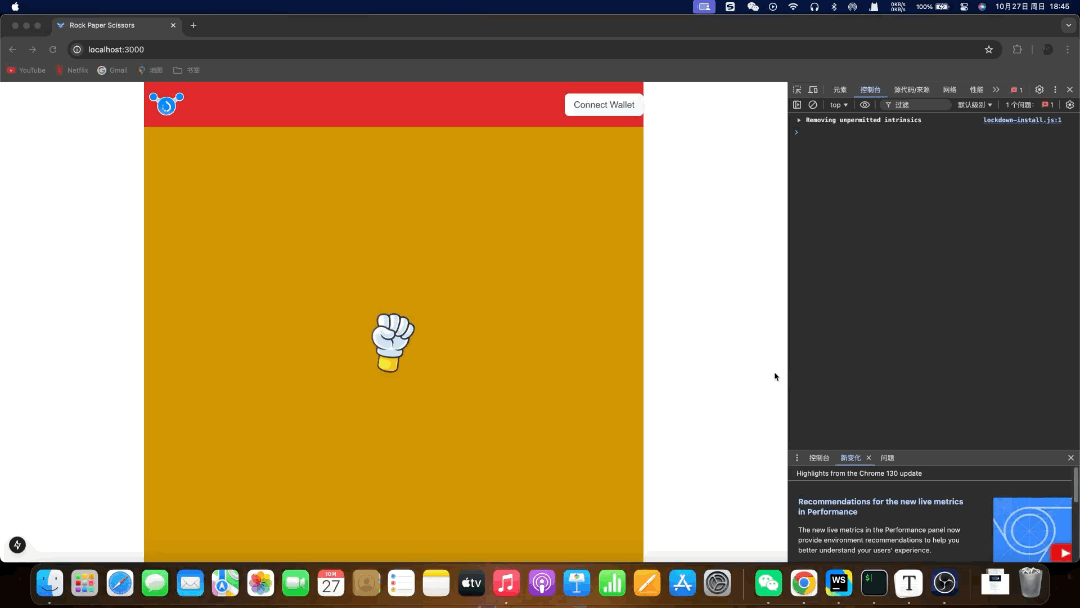Open the YouTube bookmark

click(26, 70)
